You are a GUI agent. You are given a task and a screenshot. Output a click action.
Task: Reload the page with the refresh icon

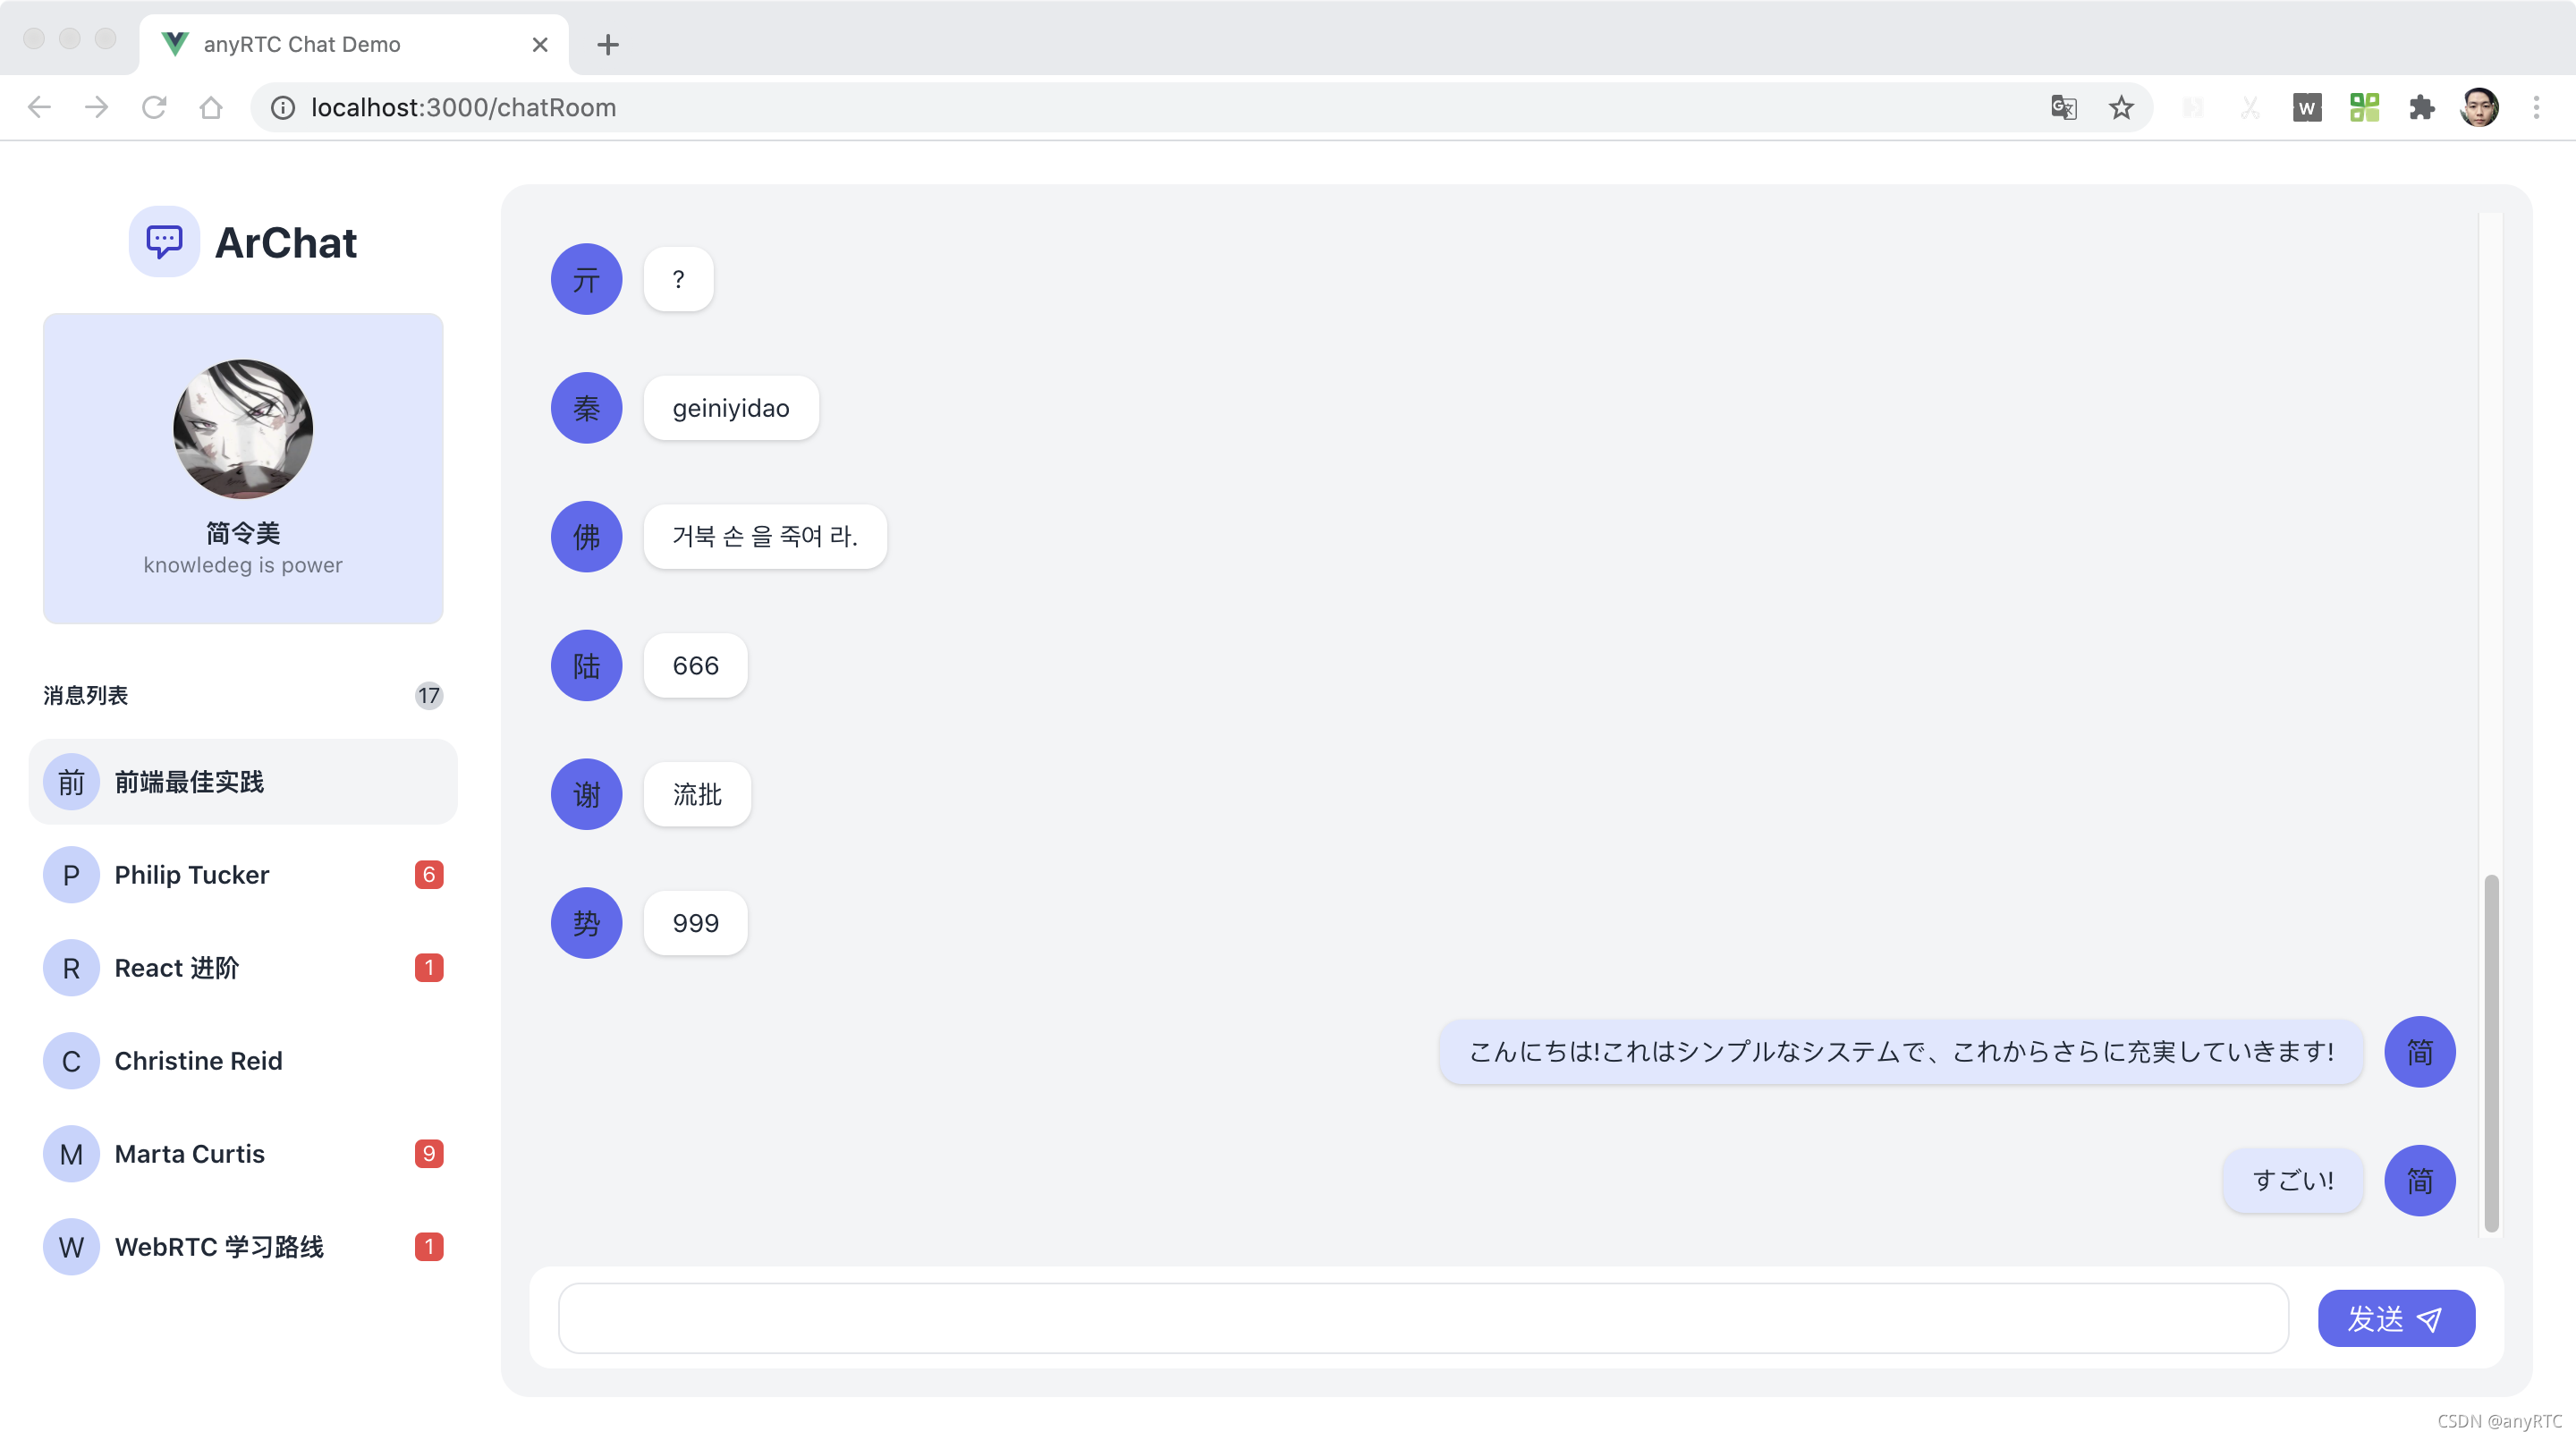pyautogui.click(x=154, y=107)
